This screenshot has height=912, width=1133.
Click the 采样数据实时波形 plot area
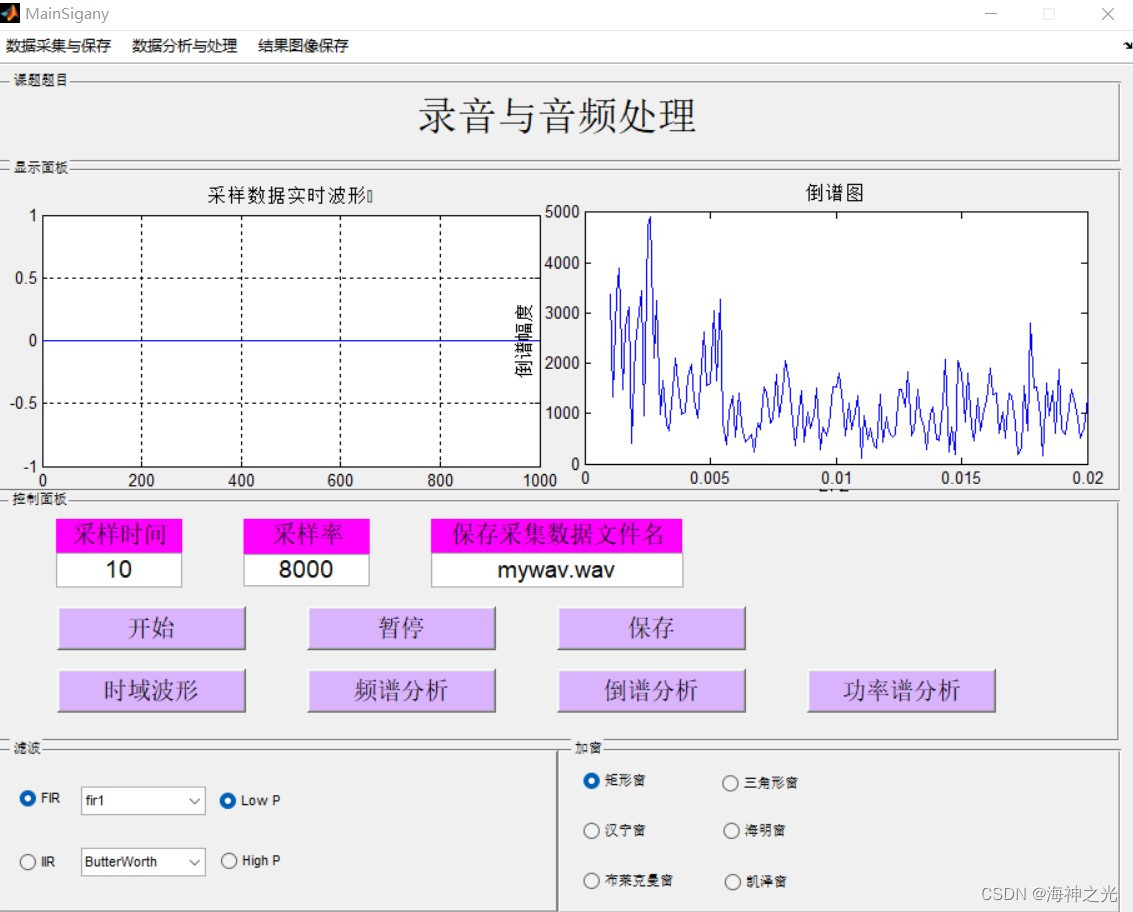click(x=291, y=341)
